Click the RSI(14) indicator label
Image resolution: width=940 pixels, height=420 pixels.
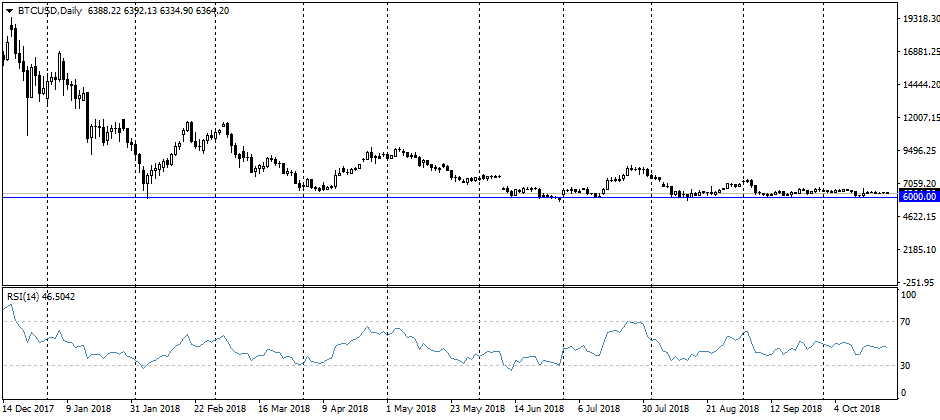(x=25, y=296)
